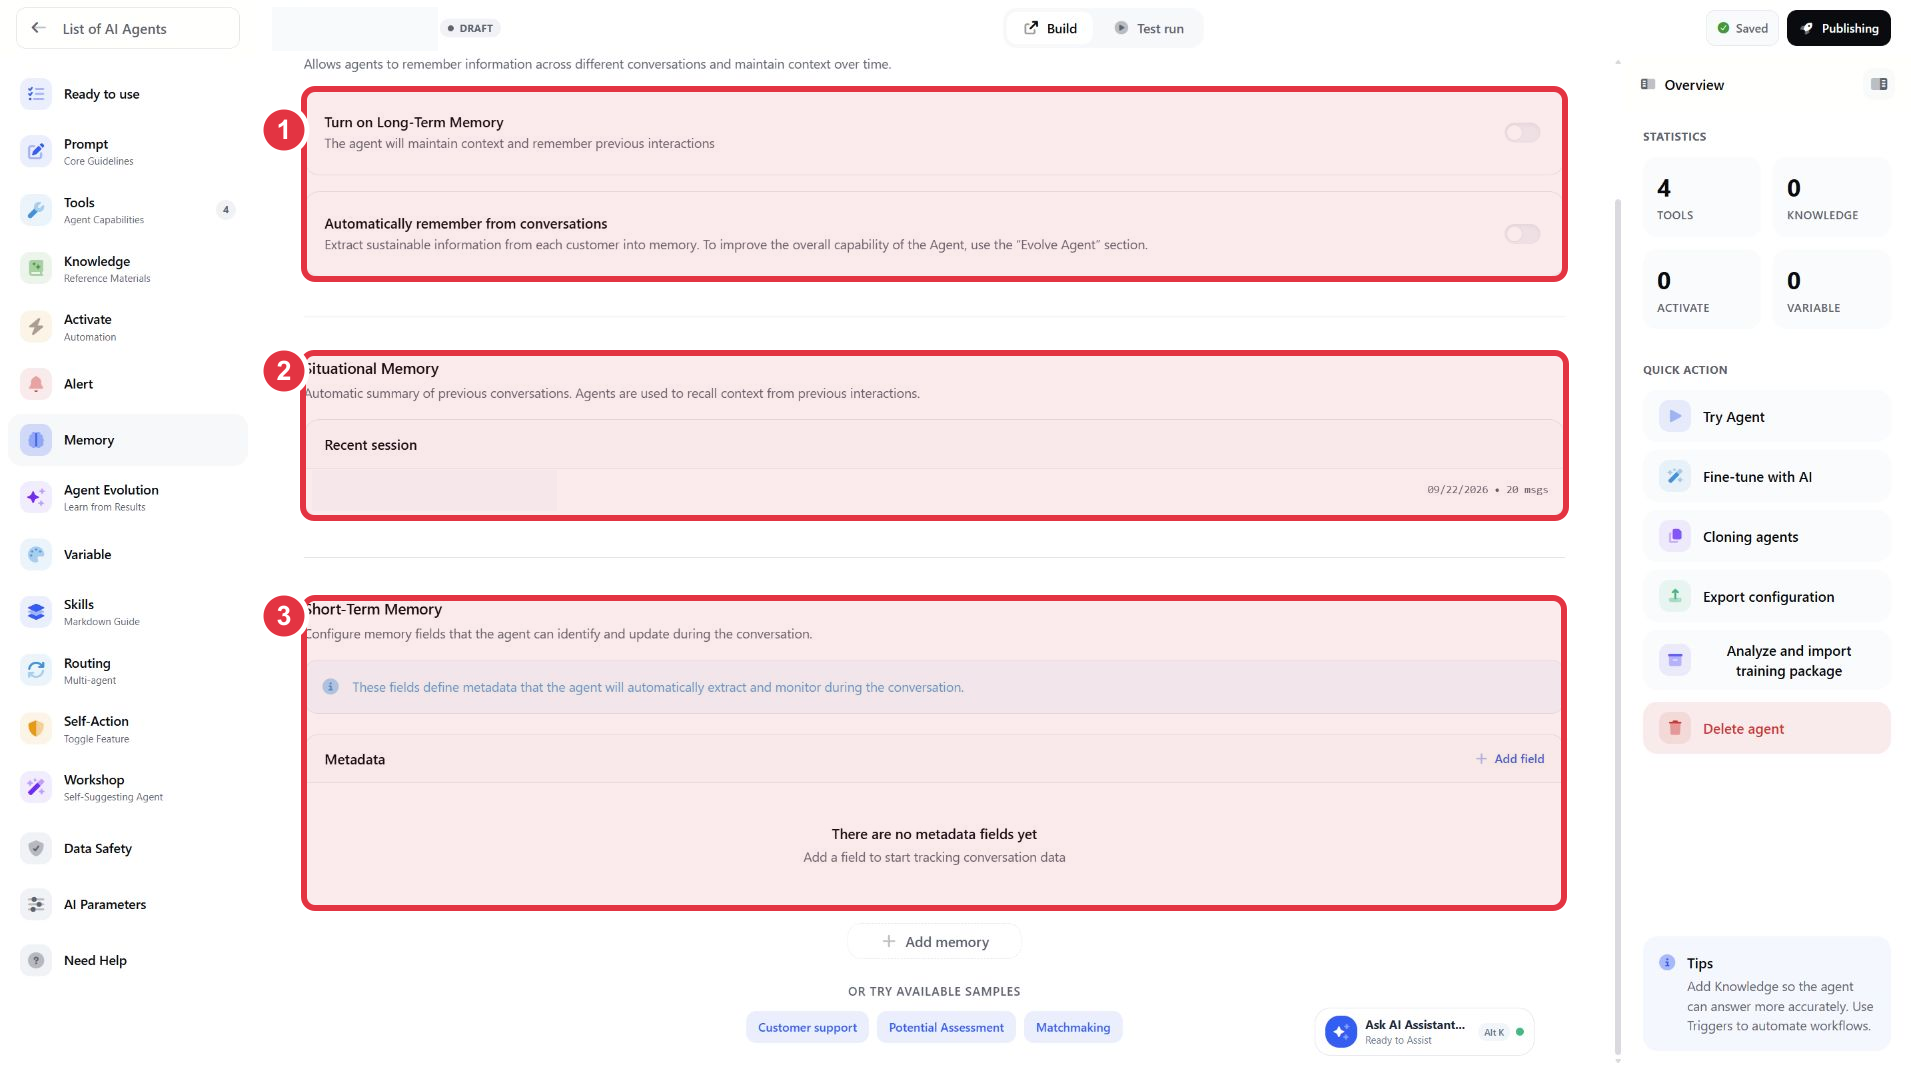1911x1067 pixels.
Task: Open the Prompt core guidelines section
Action: pos(128,152)
